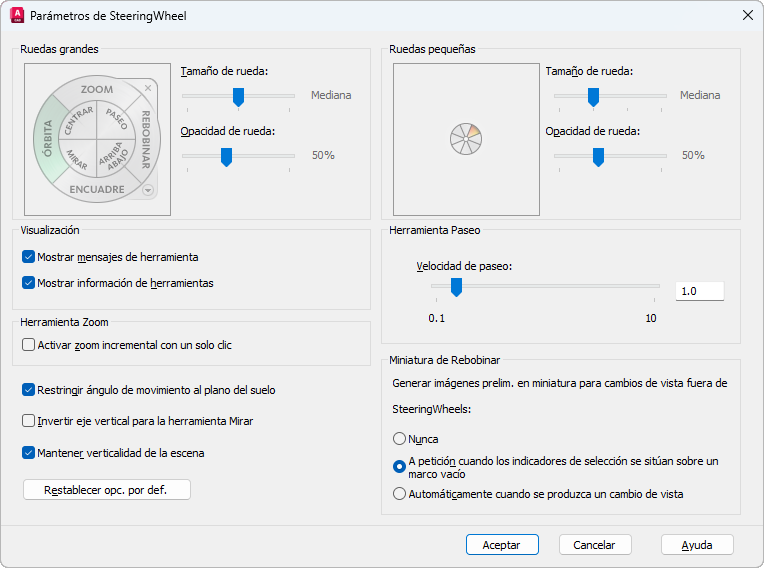Screen dimensions: 764x568
Task: Click the 'Velocidad de paseo:' label
Action: click(464, 266)
